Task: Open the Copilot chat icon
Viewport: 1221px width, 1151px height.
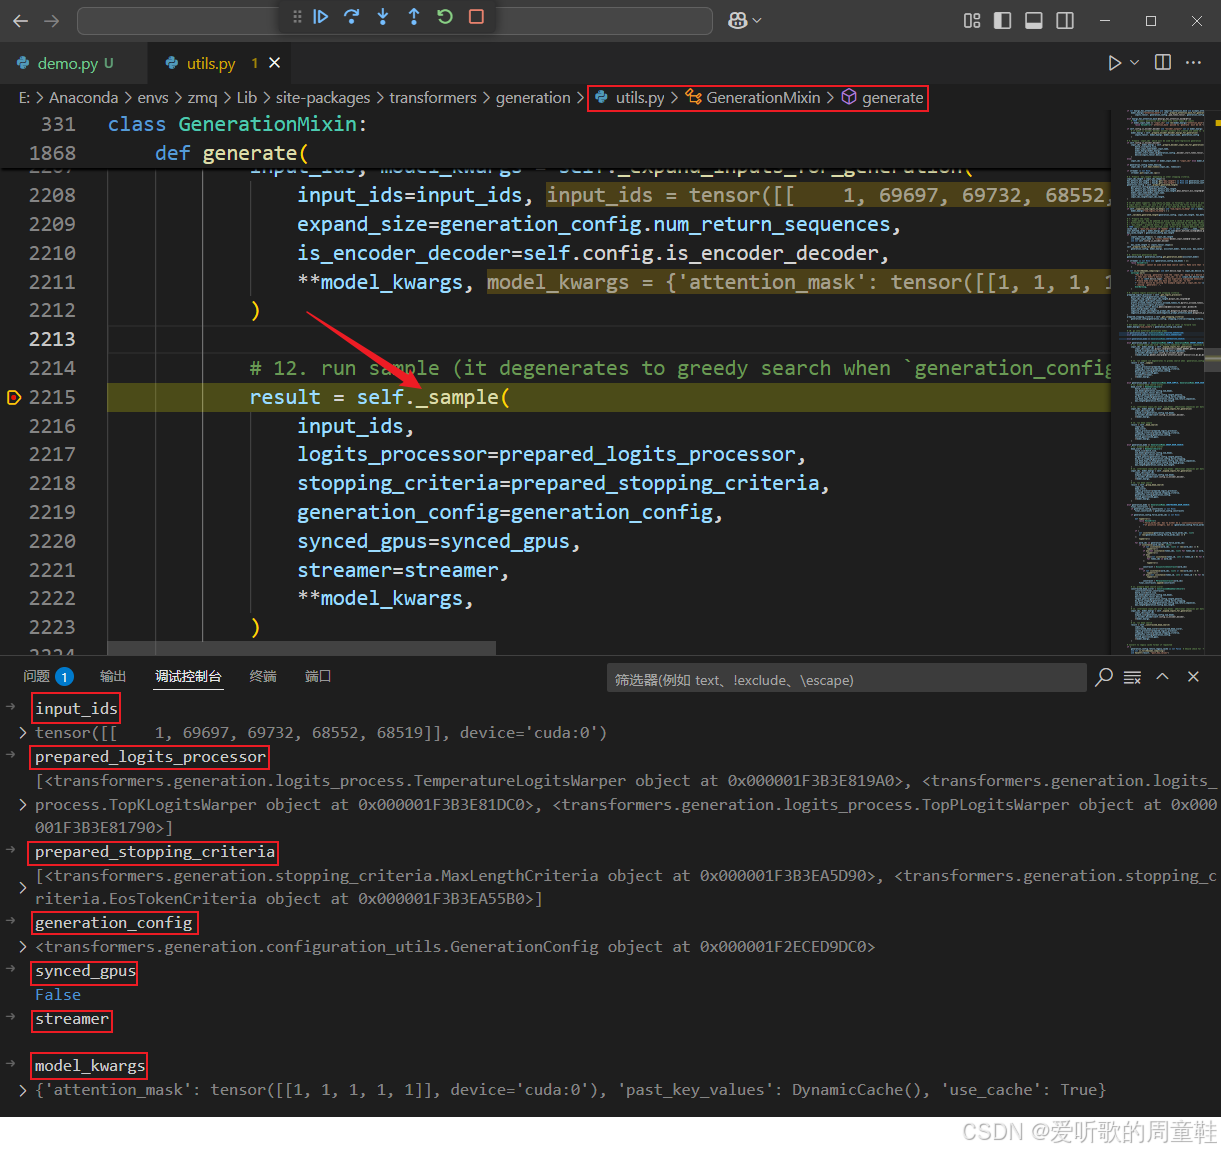Action: pos(738,20)
